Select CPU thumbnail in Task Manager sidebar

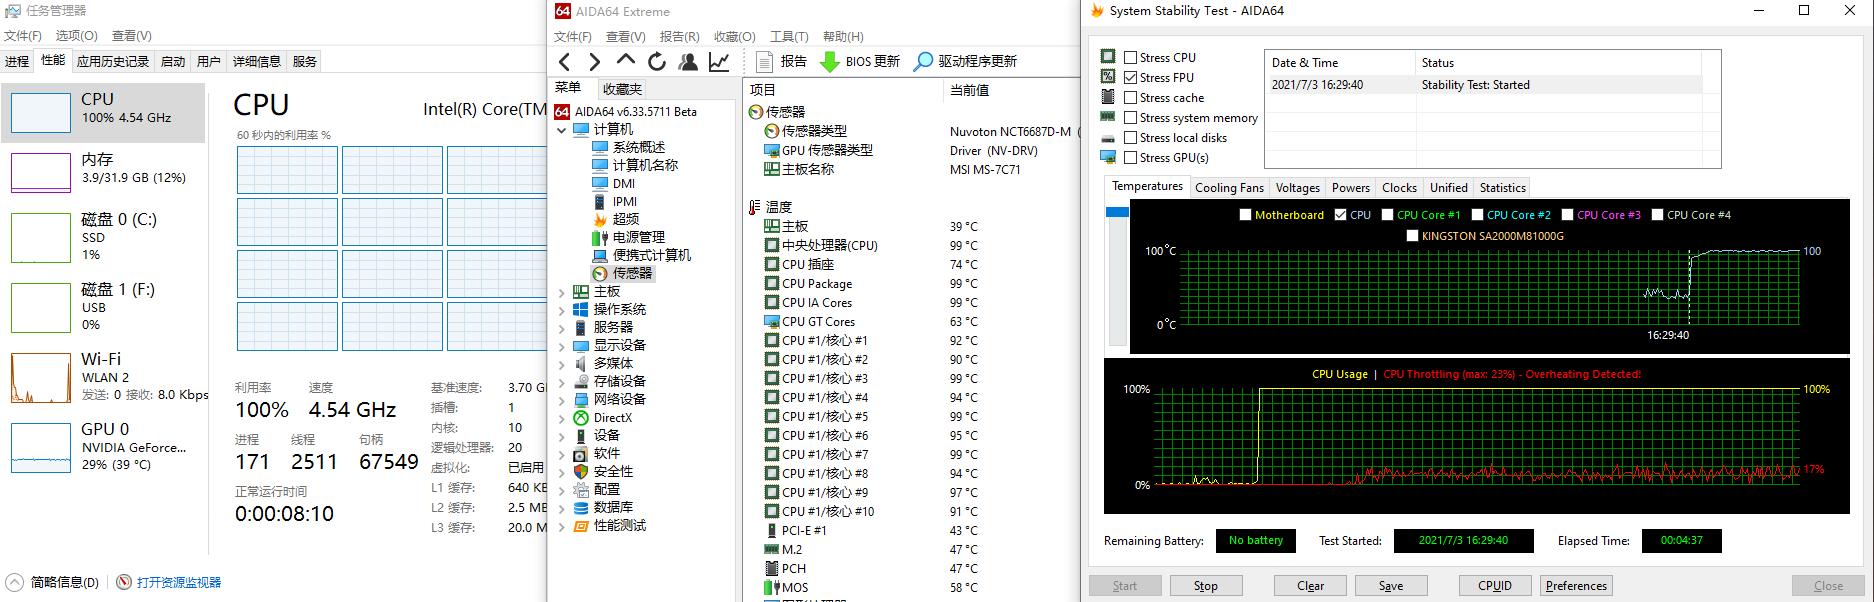click(x=41, y=112)
